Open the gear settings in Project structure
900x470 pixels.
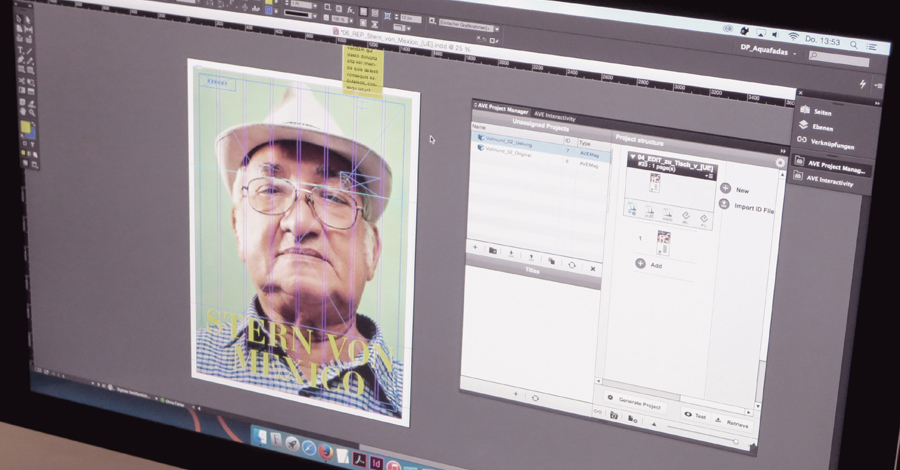(779, 162)
